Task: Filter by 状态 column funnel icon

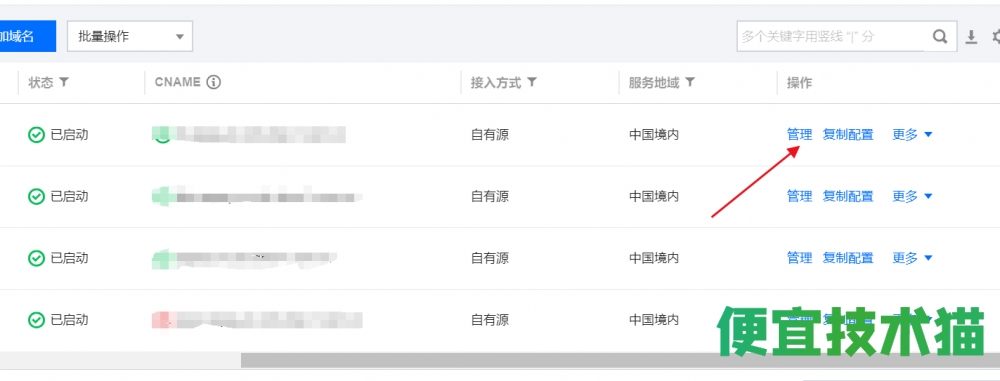Action: 64,82
